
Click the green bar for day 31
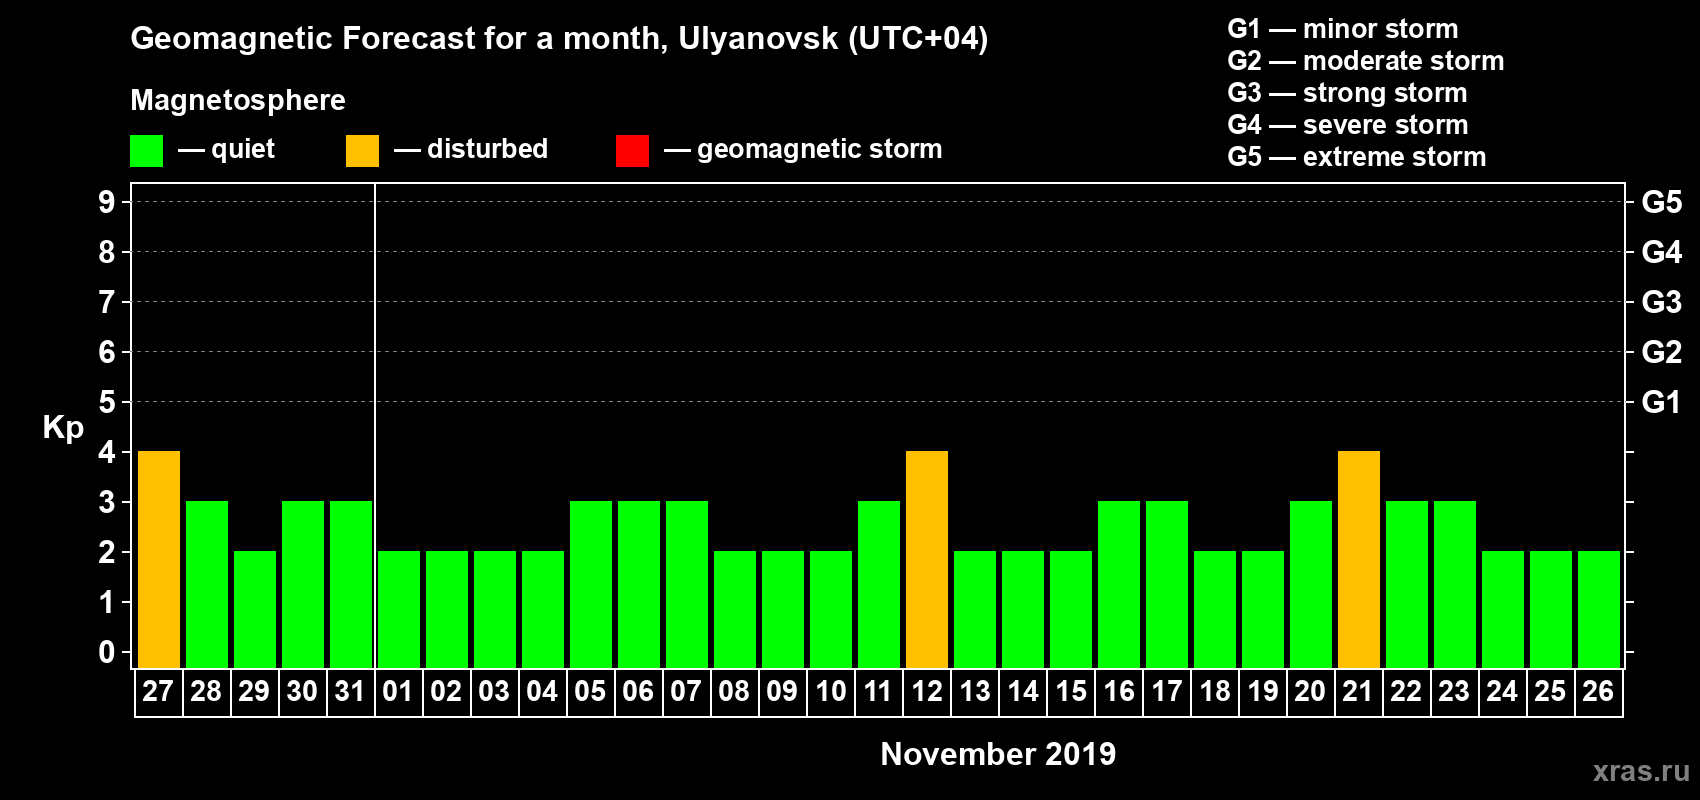click(351, 584)
